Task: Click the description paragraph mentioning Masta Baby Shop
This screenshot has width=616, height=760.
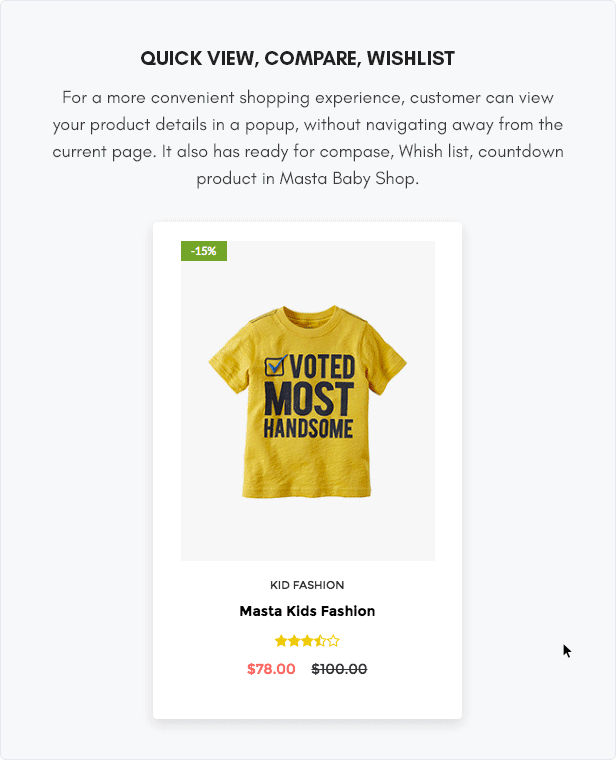Action: [308, 138]
